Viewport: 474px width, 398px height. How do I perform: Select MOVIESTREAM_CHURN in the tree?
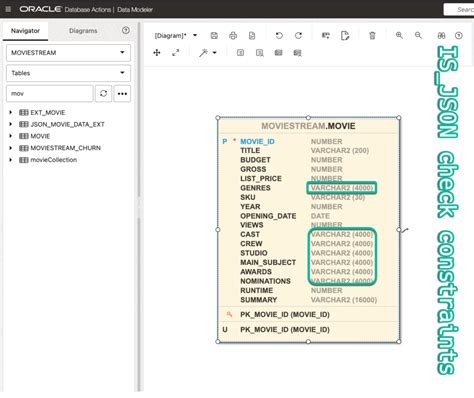point(65,148)
